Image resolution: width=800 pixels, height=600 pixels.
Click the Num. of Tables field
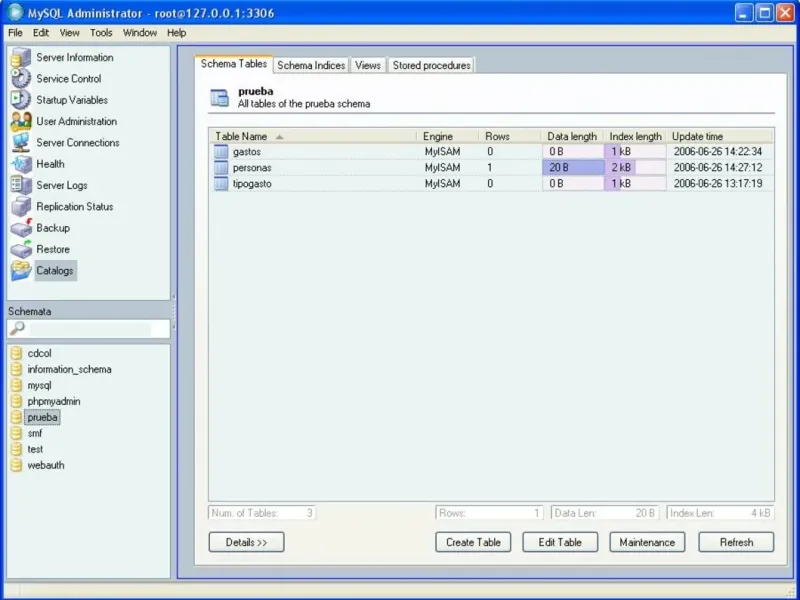(262, 513)
